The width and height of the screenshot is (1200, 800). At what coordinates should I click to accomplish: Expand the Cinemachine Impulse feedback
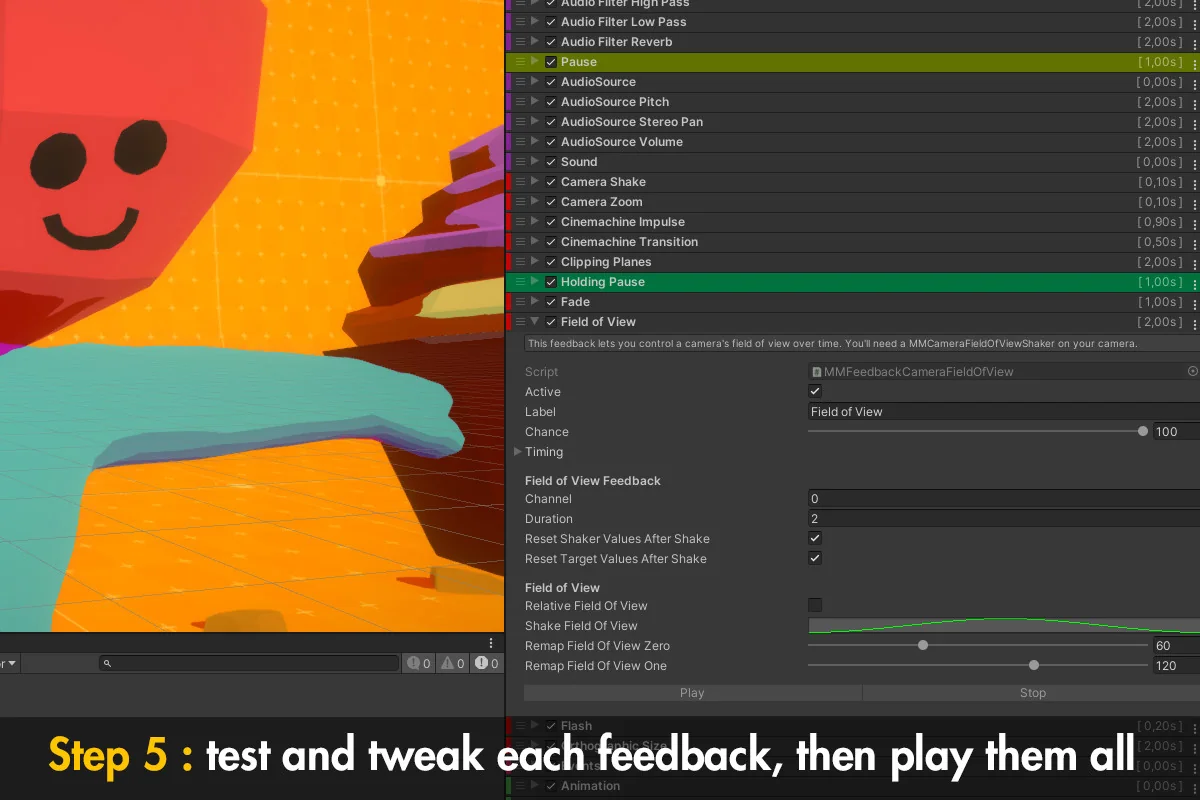[x=535, y=222]
